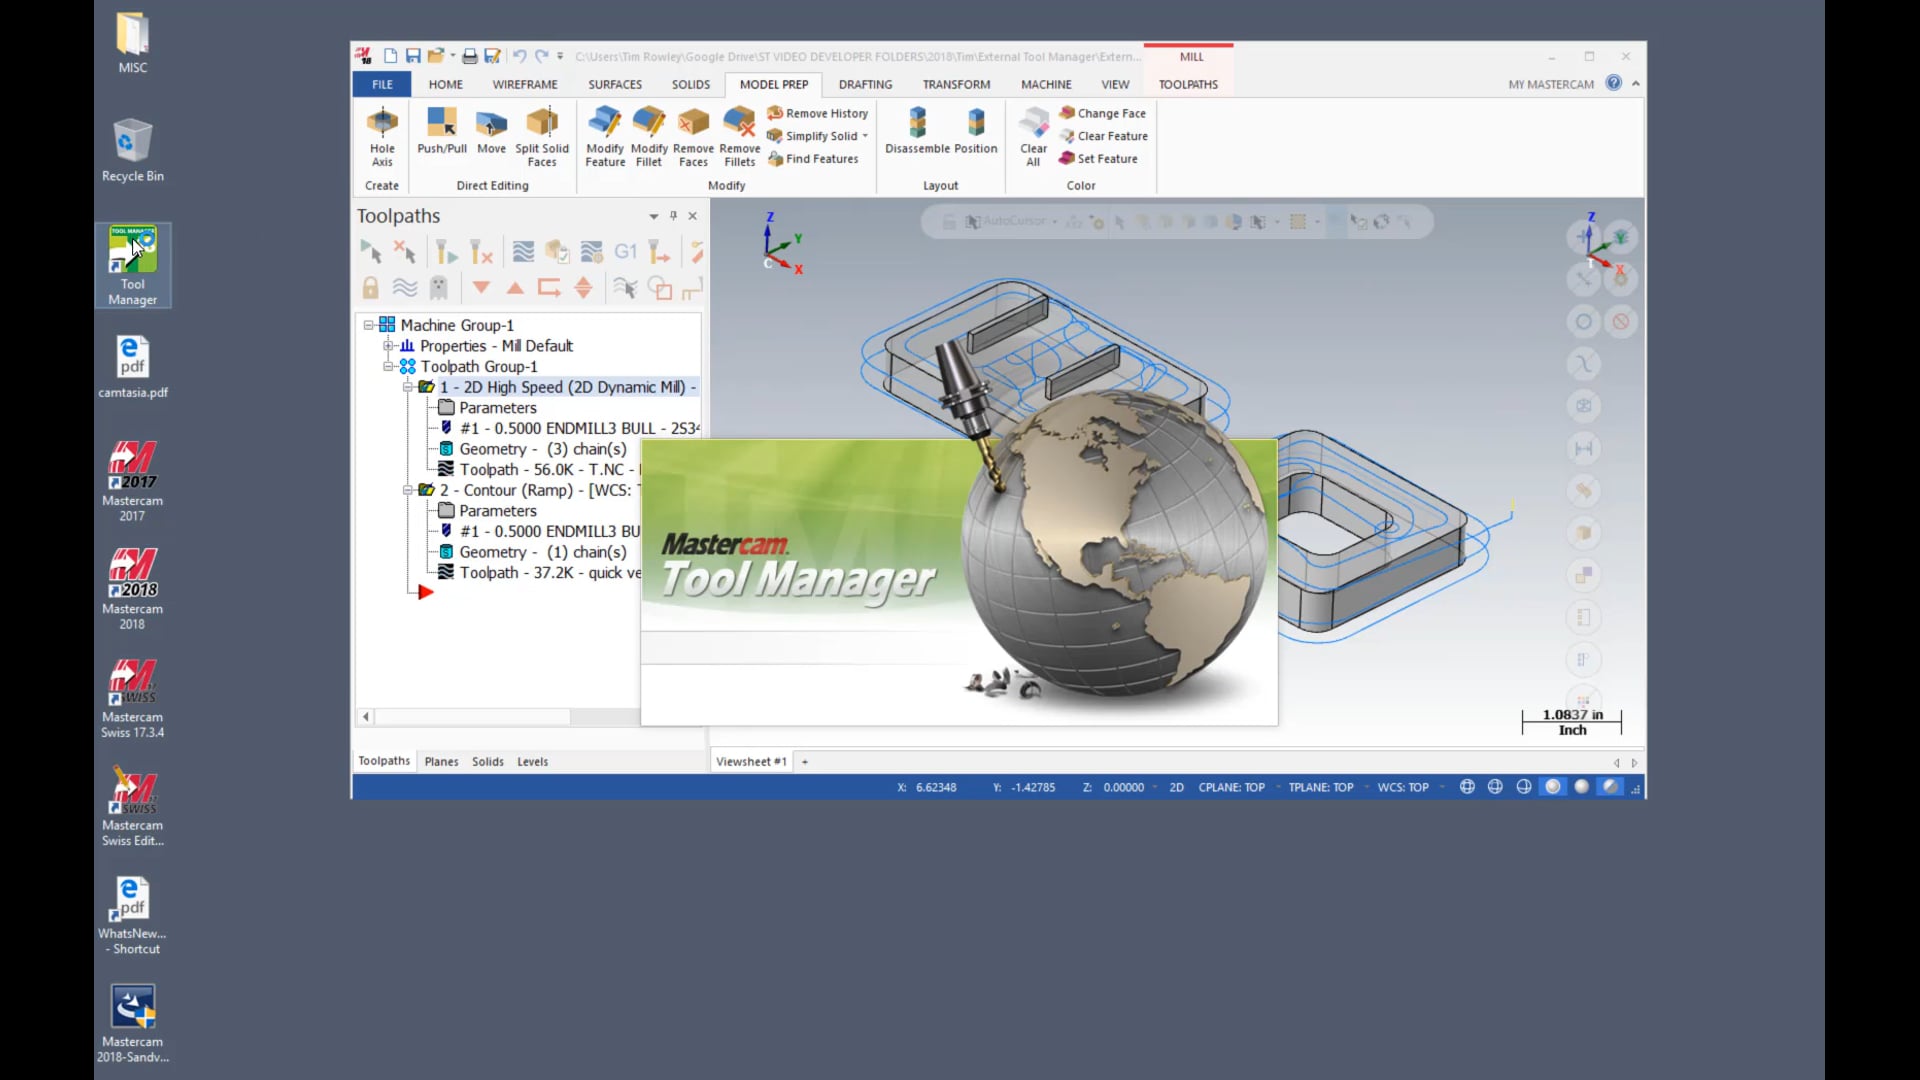Click the Planes tab at bottom panel

point(442,761)
